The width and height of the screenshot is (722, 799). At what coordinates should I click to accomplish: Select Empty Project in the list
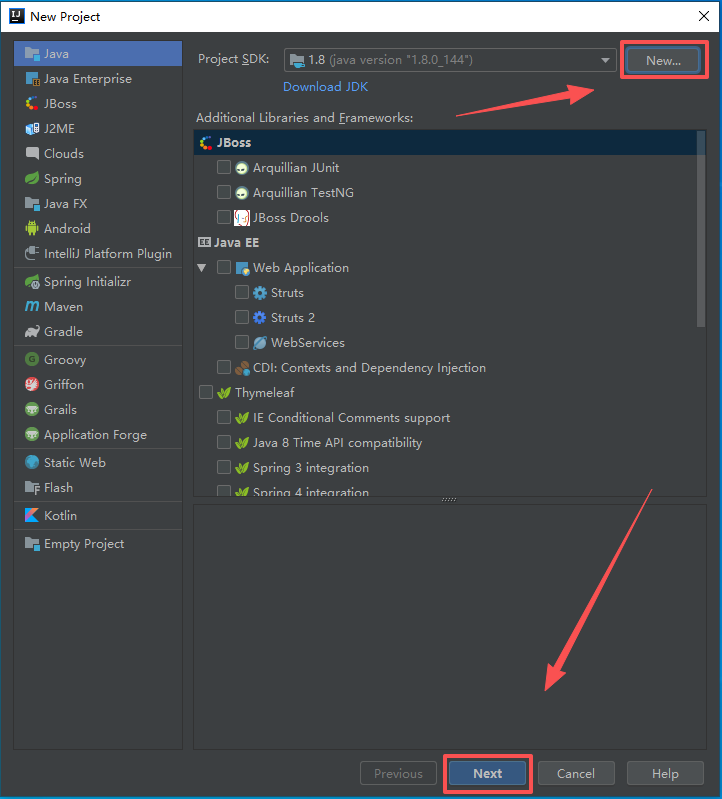98,544
